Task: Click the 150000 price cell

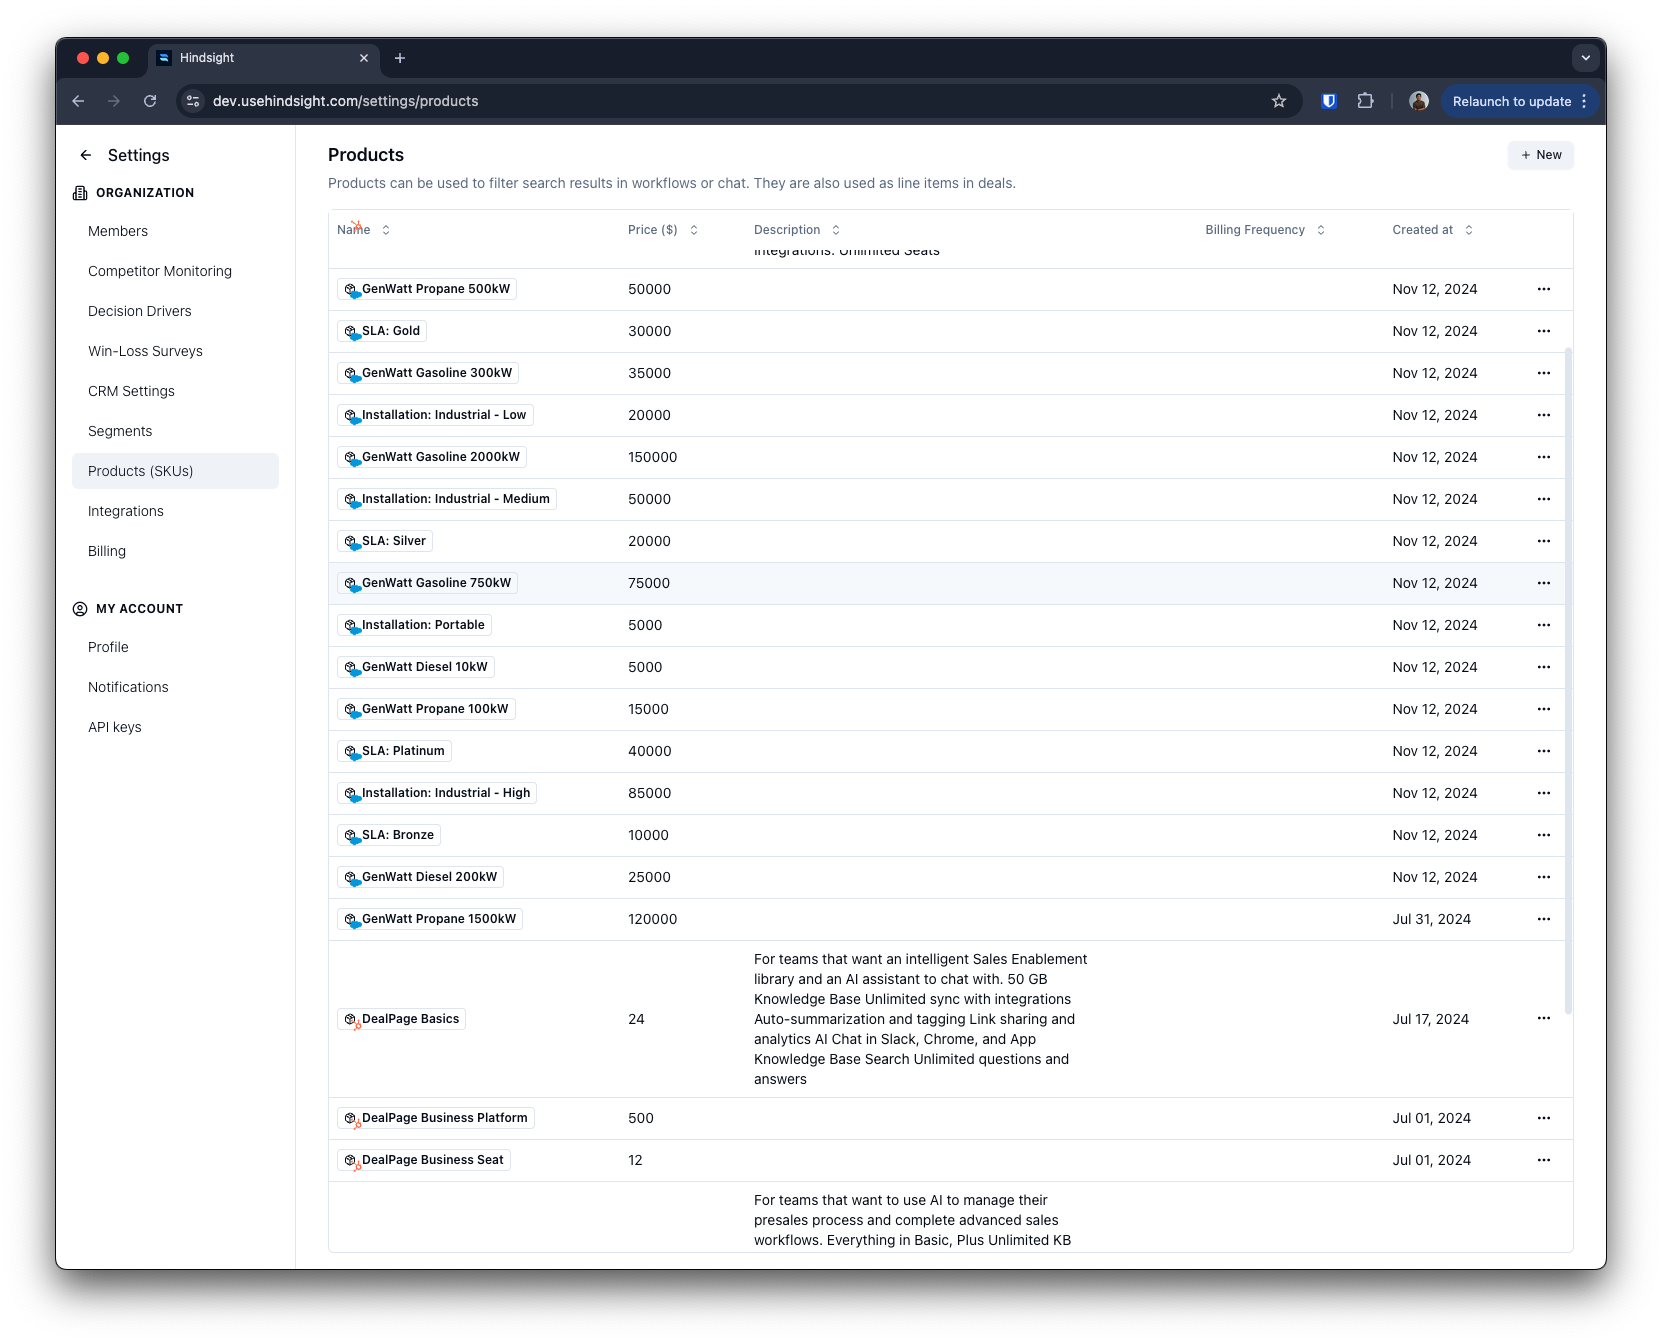Action: 652,457
